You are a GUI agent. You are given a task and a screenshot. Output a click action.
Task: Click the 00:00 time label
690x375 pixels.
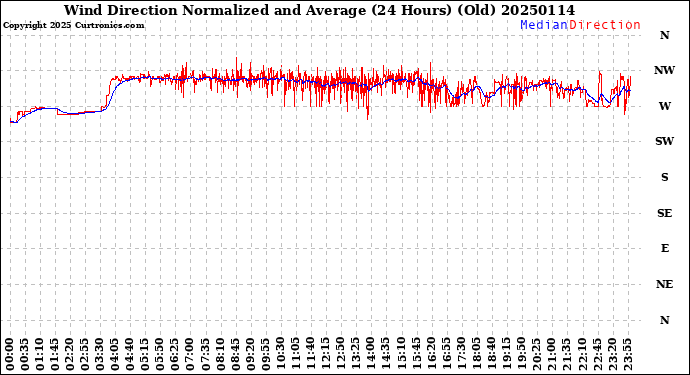pyautogui.click(x=10, y=354)
